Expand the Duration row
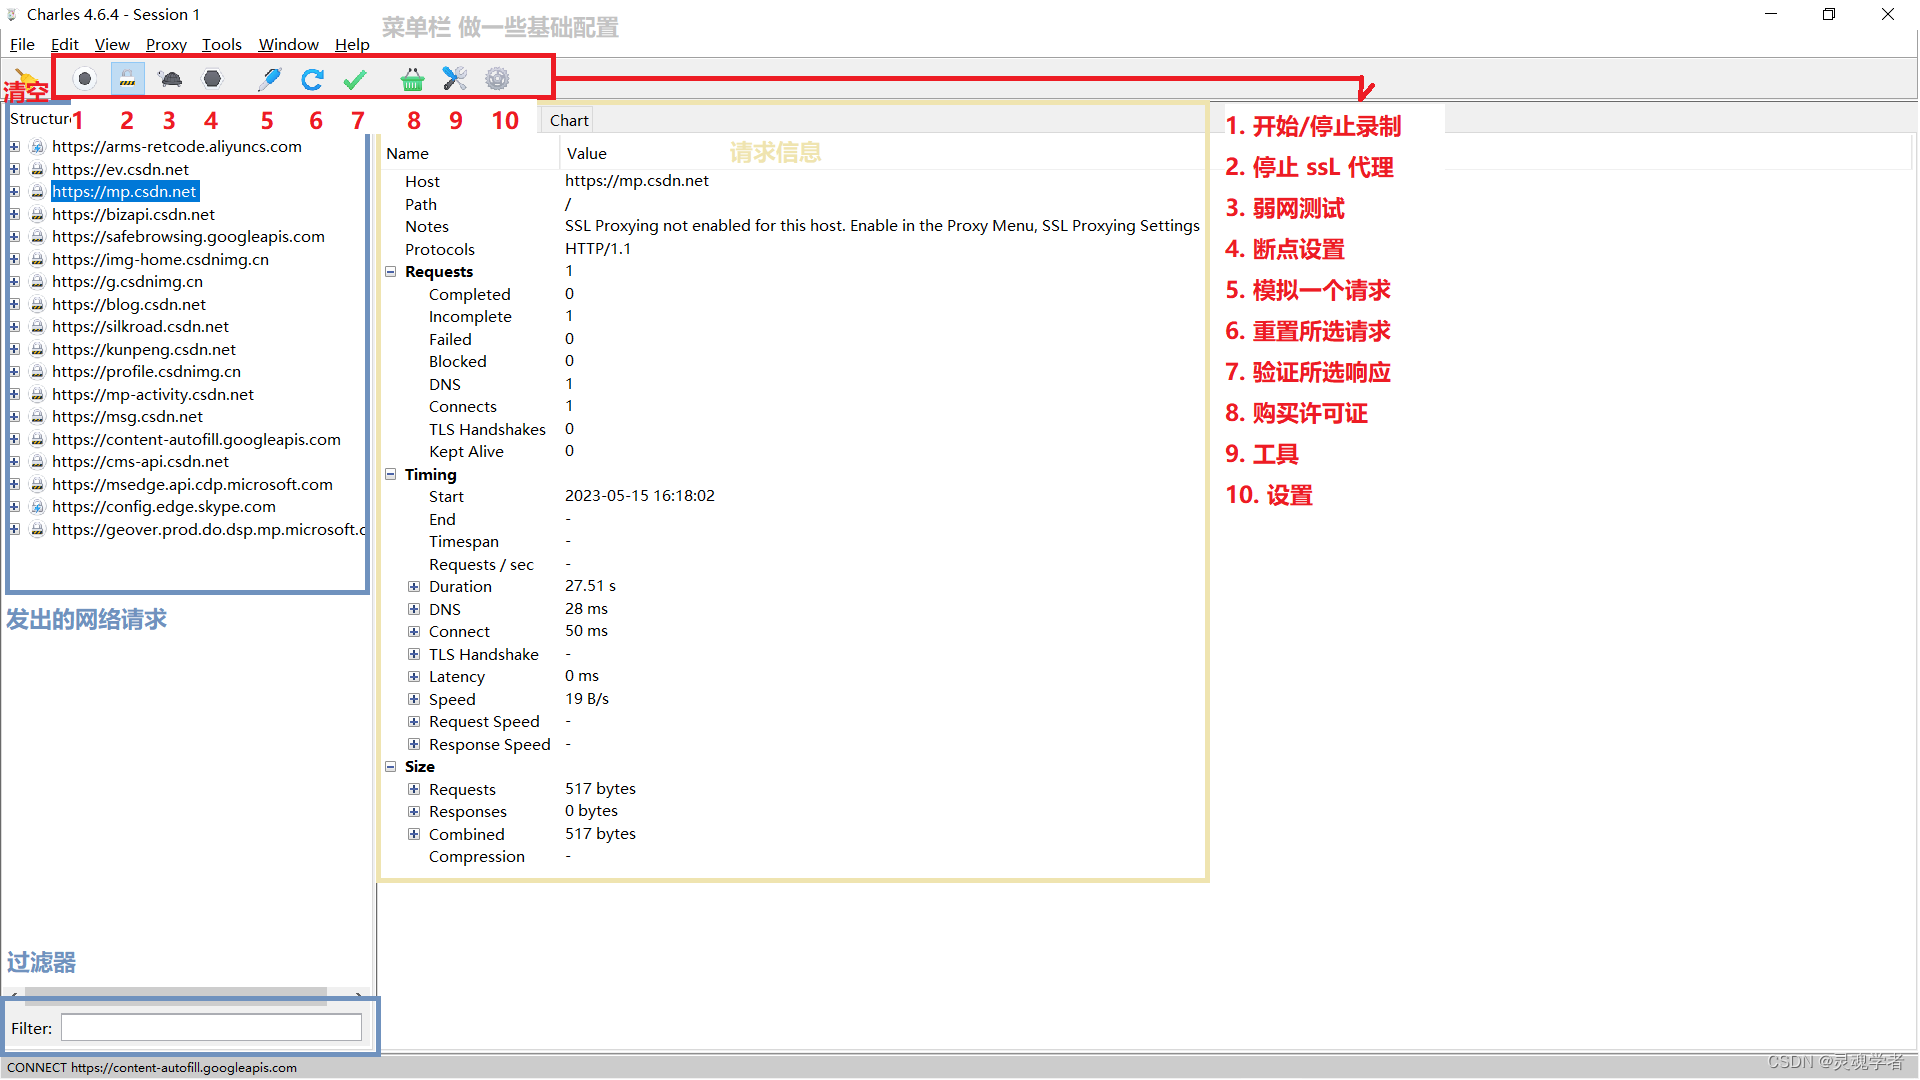This screenshot has height=1080, width=1920. (414, 587)
